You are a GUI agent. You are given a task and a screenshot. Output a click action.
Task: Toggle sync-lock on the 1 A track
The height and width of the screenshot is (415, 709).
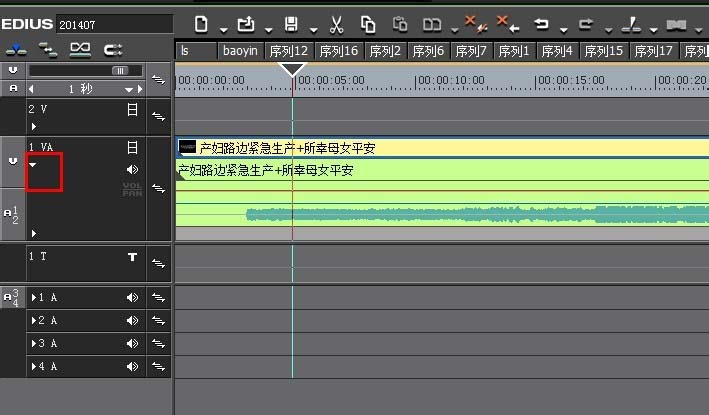(x=159, y=297)
